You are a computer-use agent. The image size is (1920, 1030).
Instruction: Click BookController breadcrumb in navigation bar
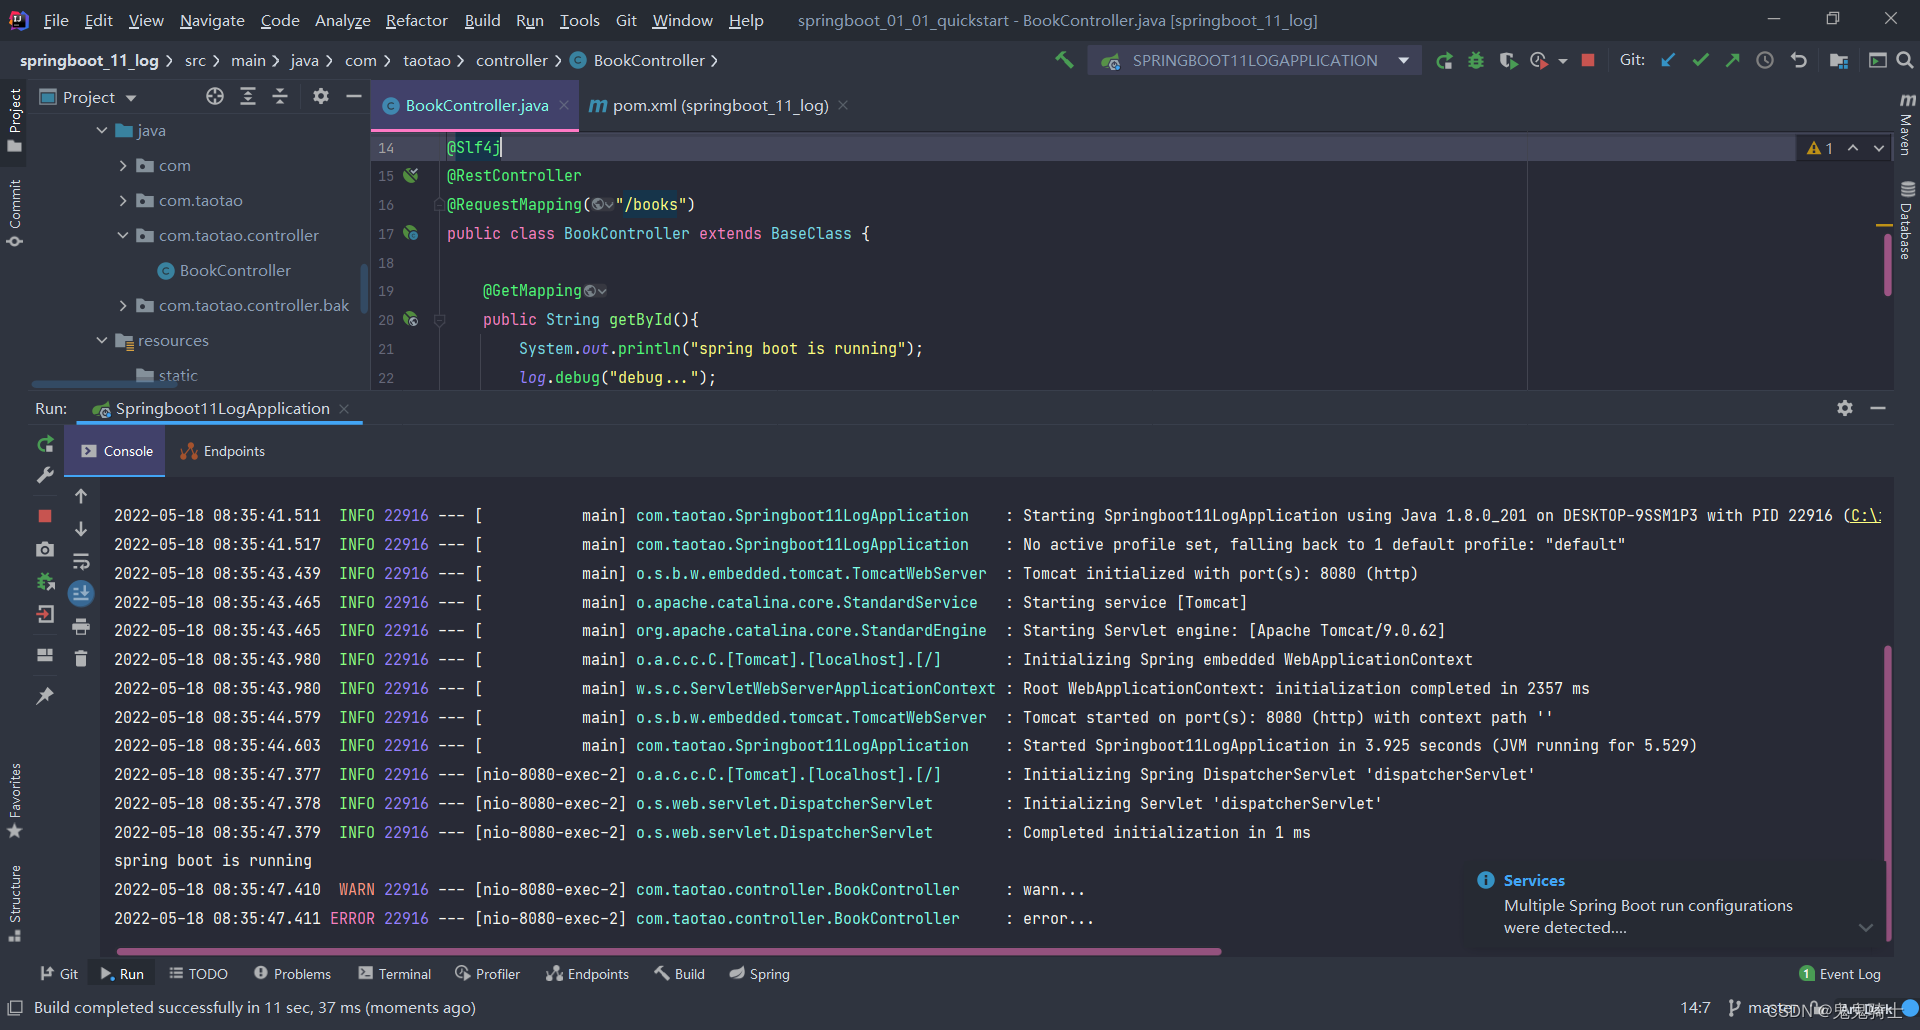[x=638, y=61]
